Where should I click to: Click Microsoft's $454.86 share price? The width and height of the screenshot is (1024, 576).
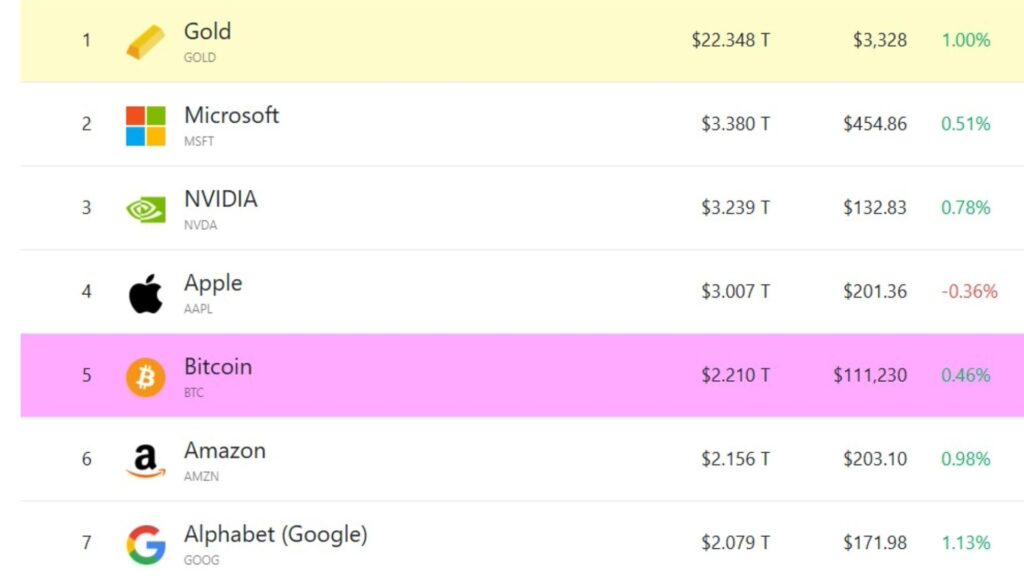click(875, 124)
